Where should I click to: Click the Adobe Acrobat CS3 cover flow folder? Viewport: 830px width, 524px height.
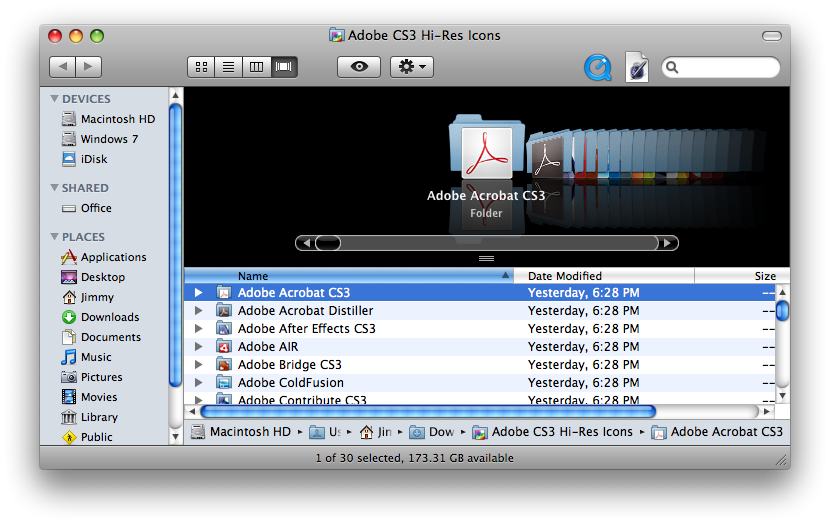(486, 148)
